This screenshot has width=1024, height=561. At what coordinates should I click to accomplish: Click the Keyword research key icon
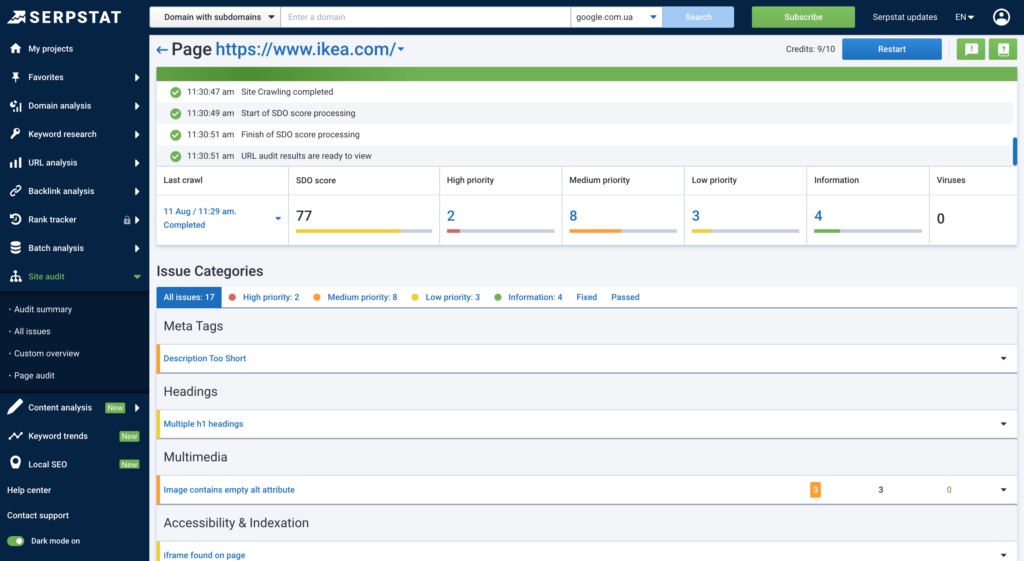[16, 134]
